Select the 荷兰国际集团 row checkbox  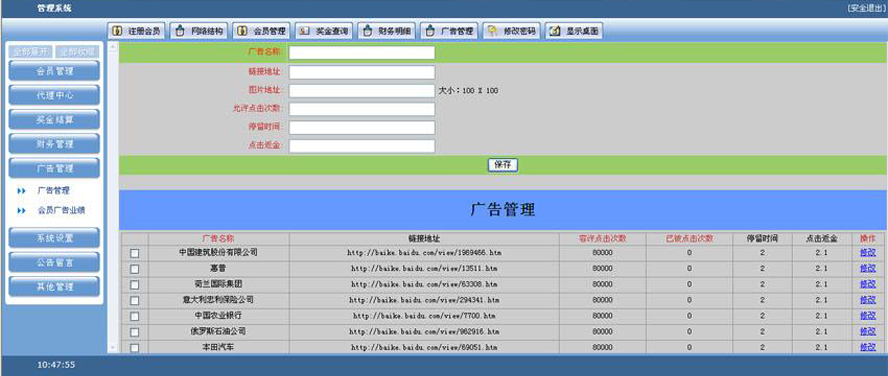pyautogui.click(x=135, y=285)
